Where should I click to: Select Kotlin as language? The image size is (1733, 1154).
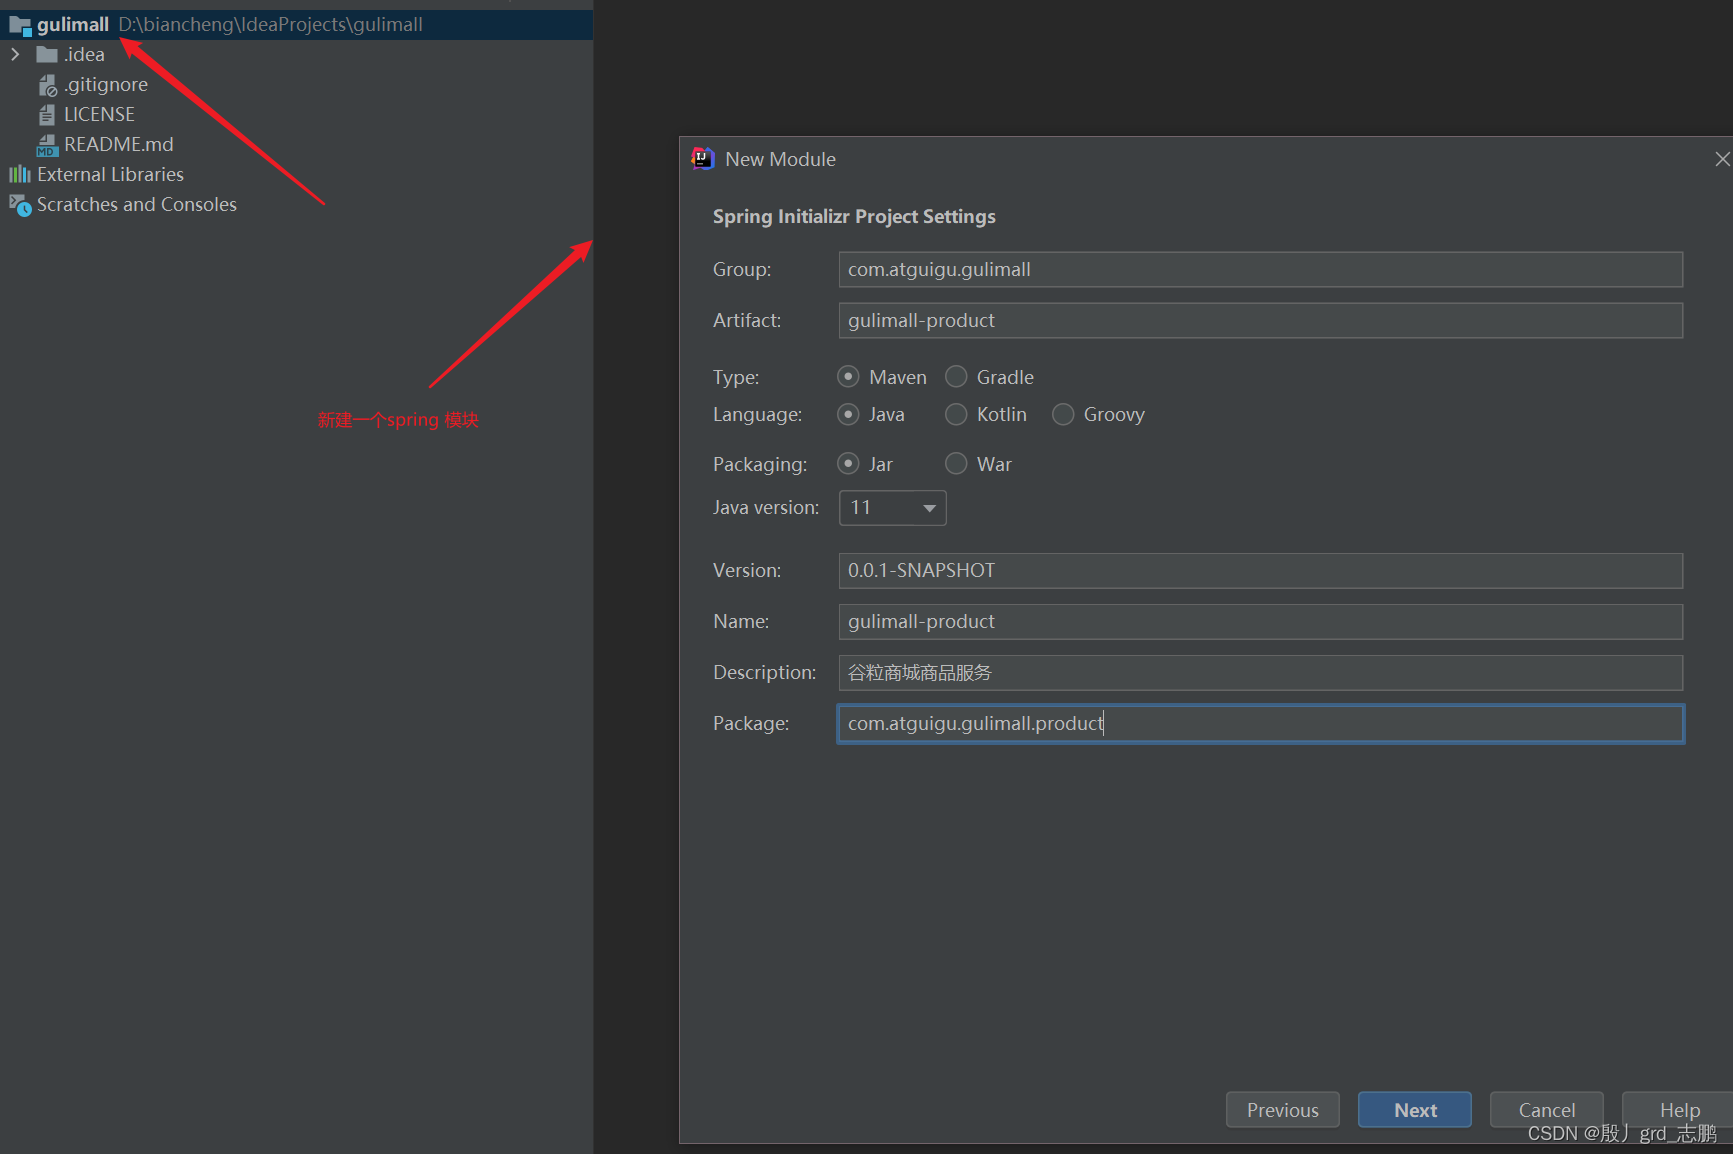[956, 414]
